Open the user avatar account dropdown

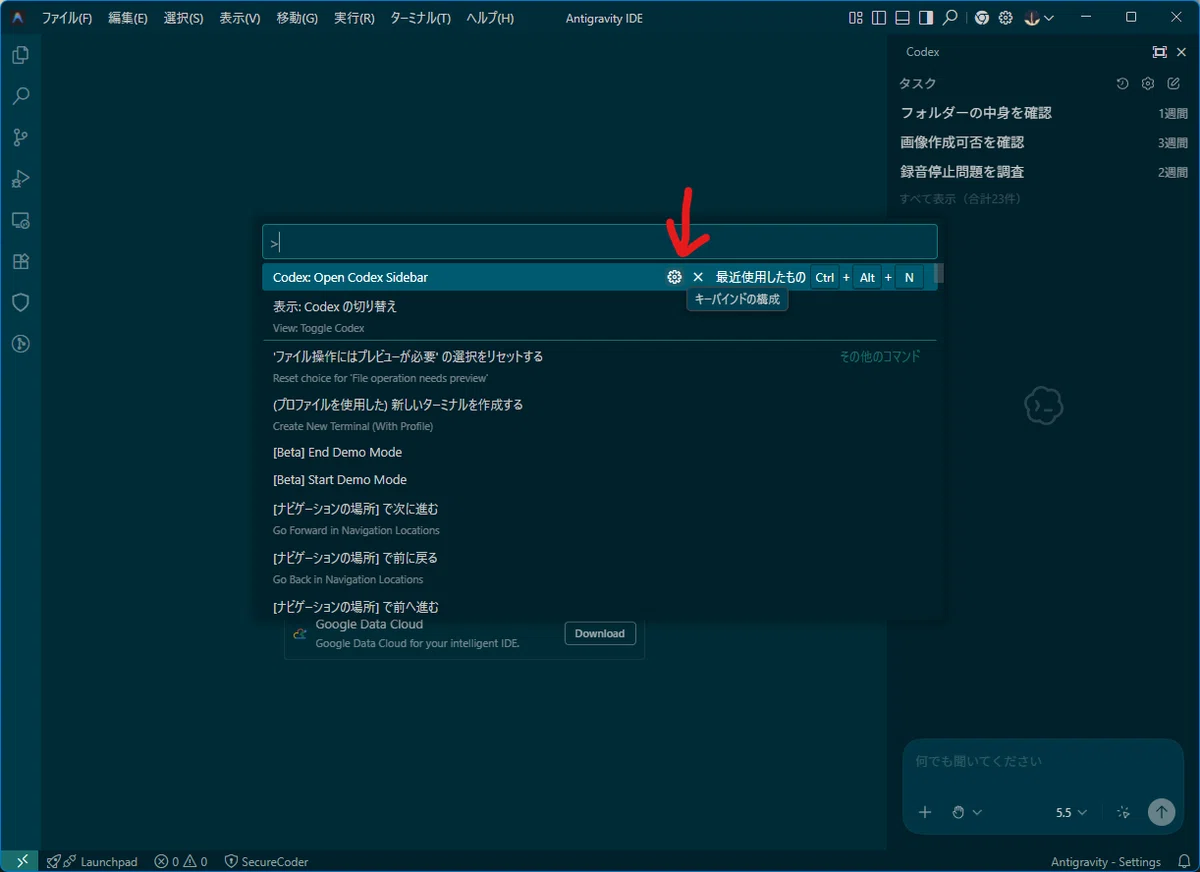click(x=1039, y=17)
